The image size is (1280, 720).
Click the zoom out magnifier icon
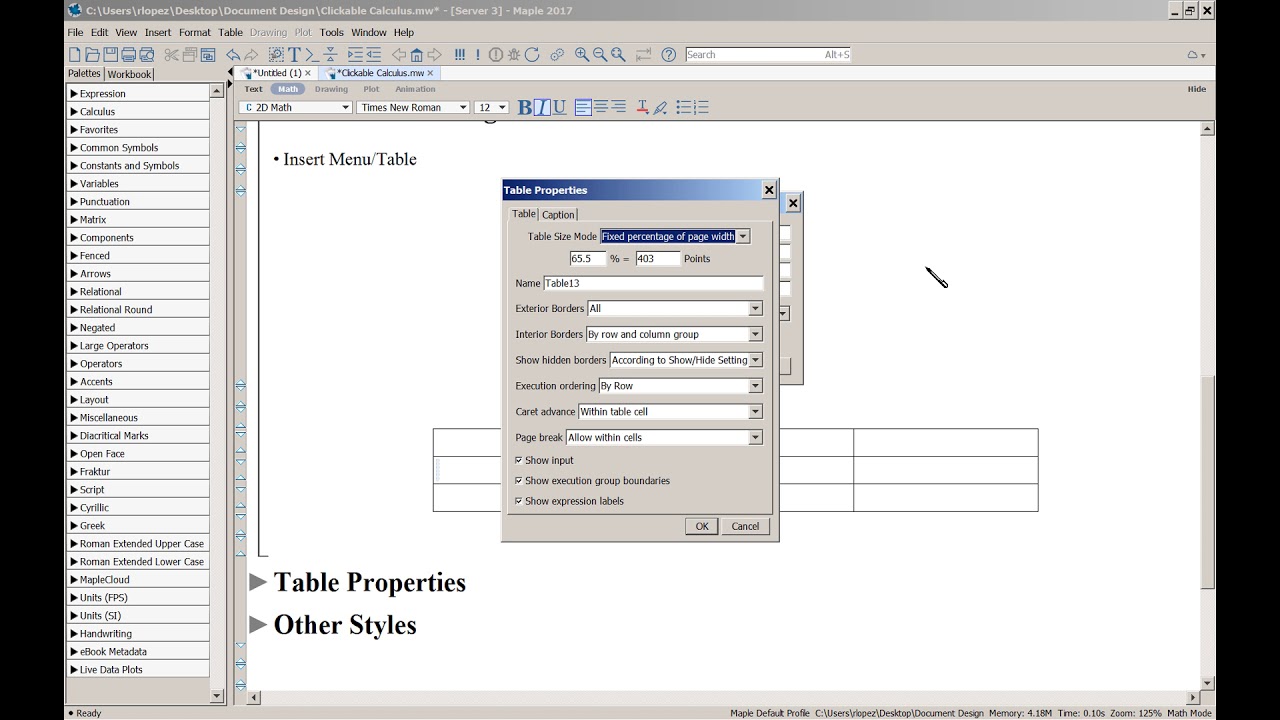tap(600, 55)
